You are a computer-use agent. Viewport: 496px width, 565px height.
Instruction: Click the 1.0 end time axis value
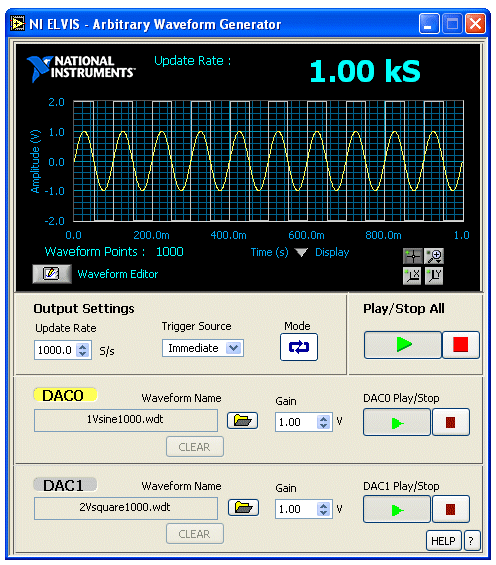[461, 235]
